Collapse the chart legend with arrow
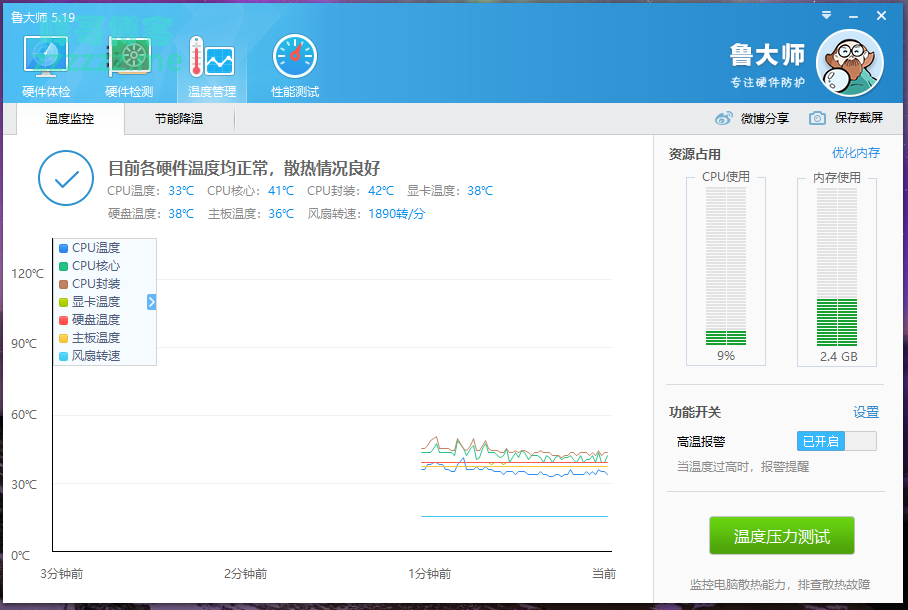Image resolution: width=908 pixels, height=610 pixels. click(151, 302)
